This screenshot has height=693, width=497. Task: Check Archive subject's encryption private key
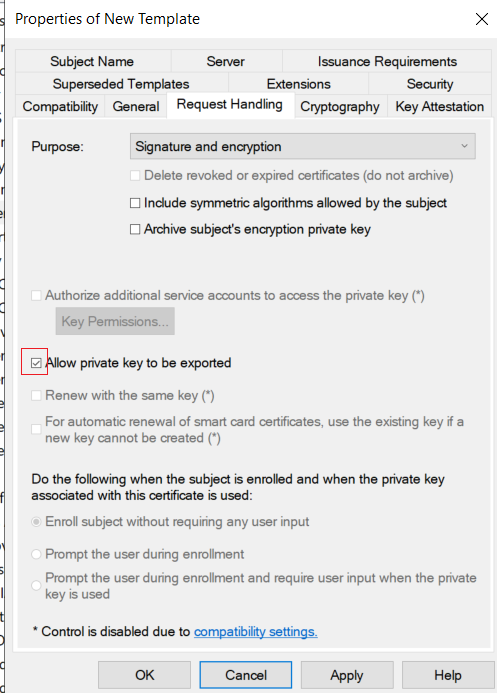tap(135, 229)
